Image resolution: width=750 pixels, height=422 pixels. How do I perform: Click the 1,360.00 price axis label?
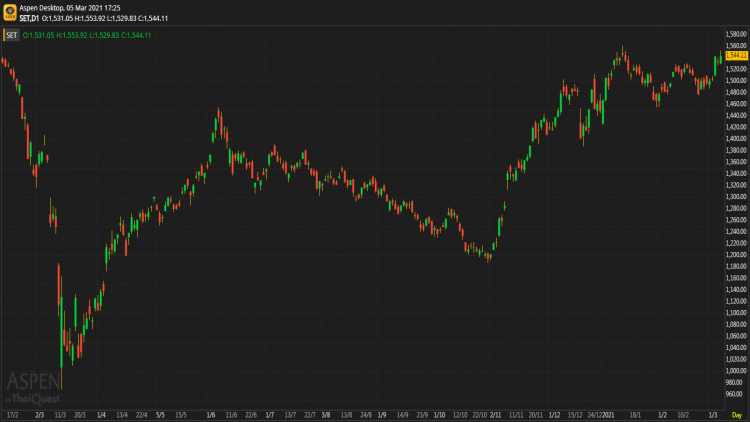tap(736, 162)
